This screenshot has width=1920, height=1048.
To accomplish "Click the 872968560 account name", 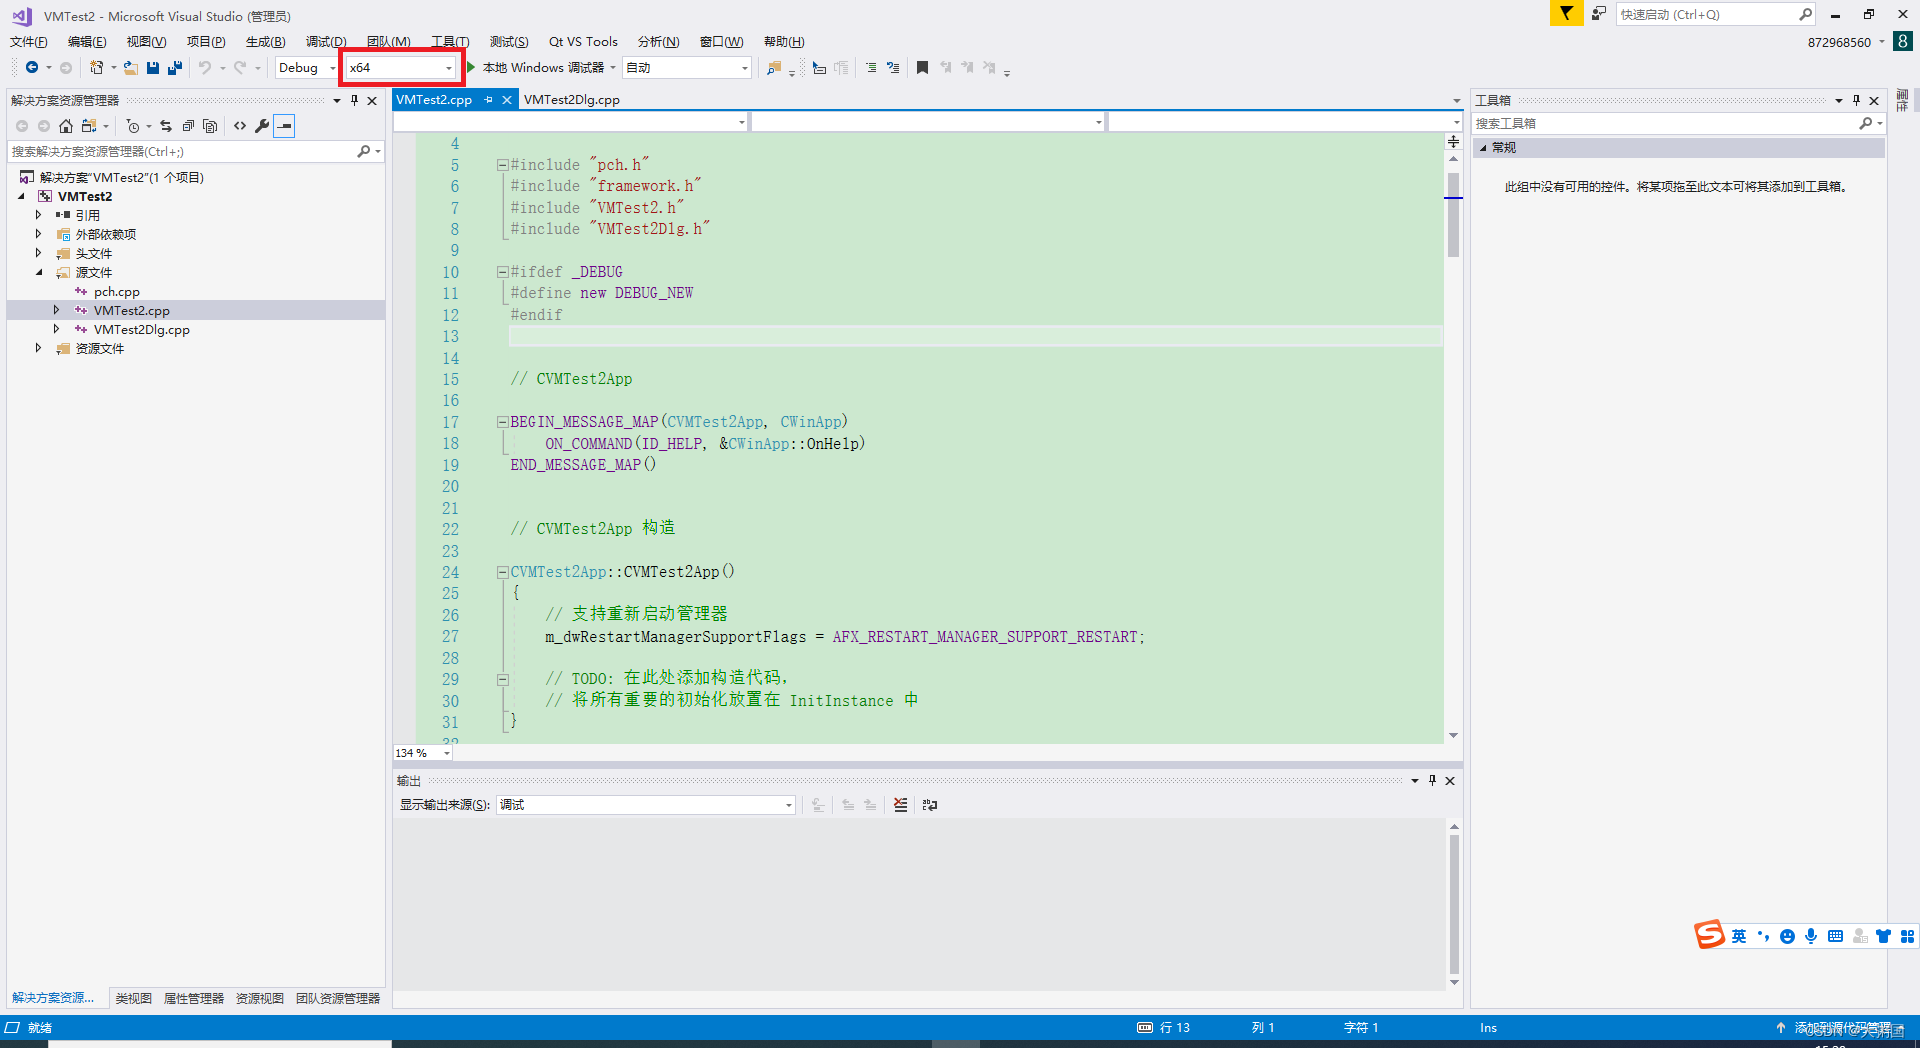I will (1839, 42).
